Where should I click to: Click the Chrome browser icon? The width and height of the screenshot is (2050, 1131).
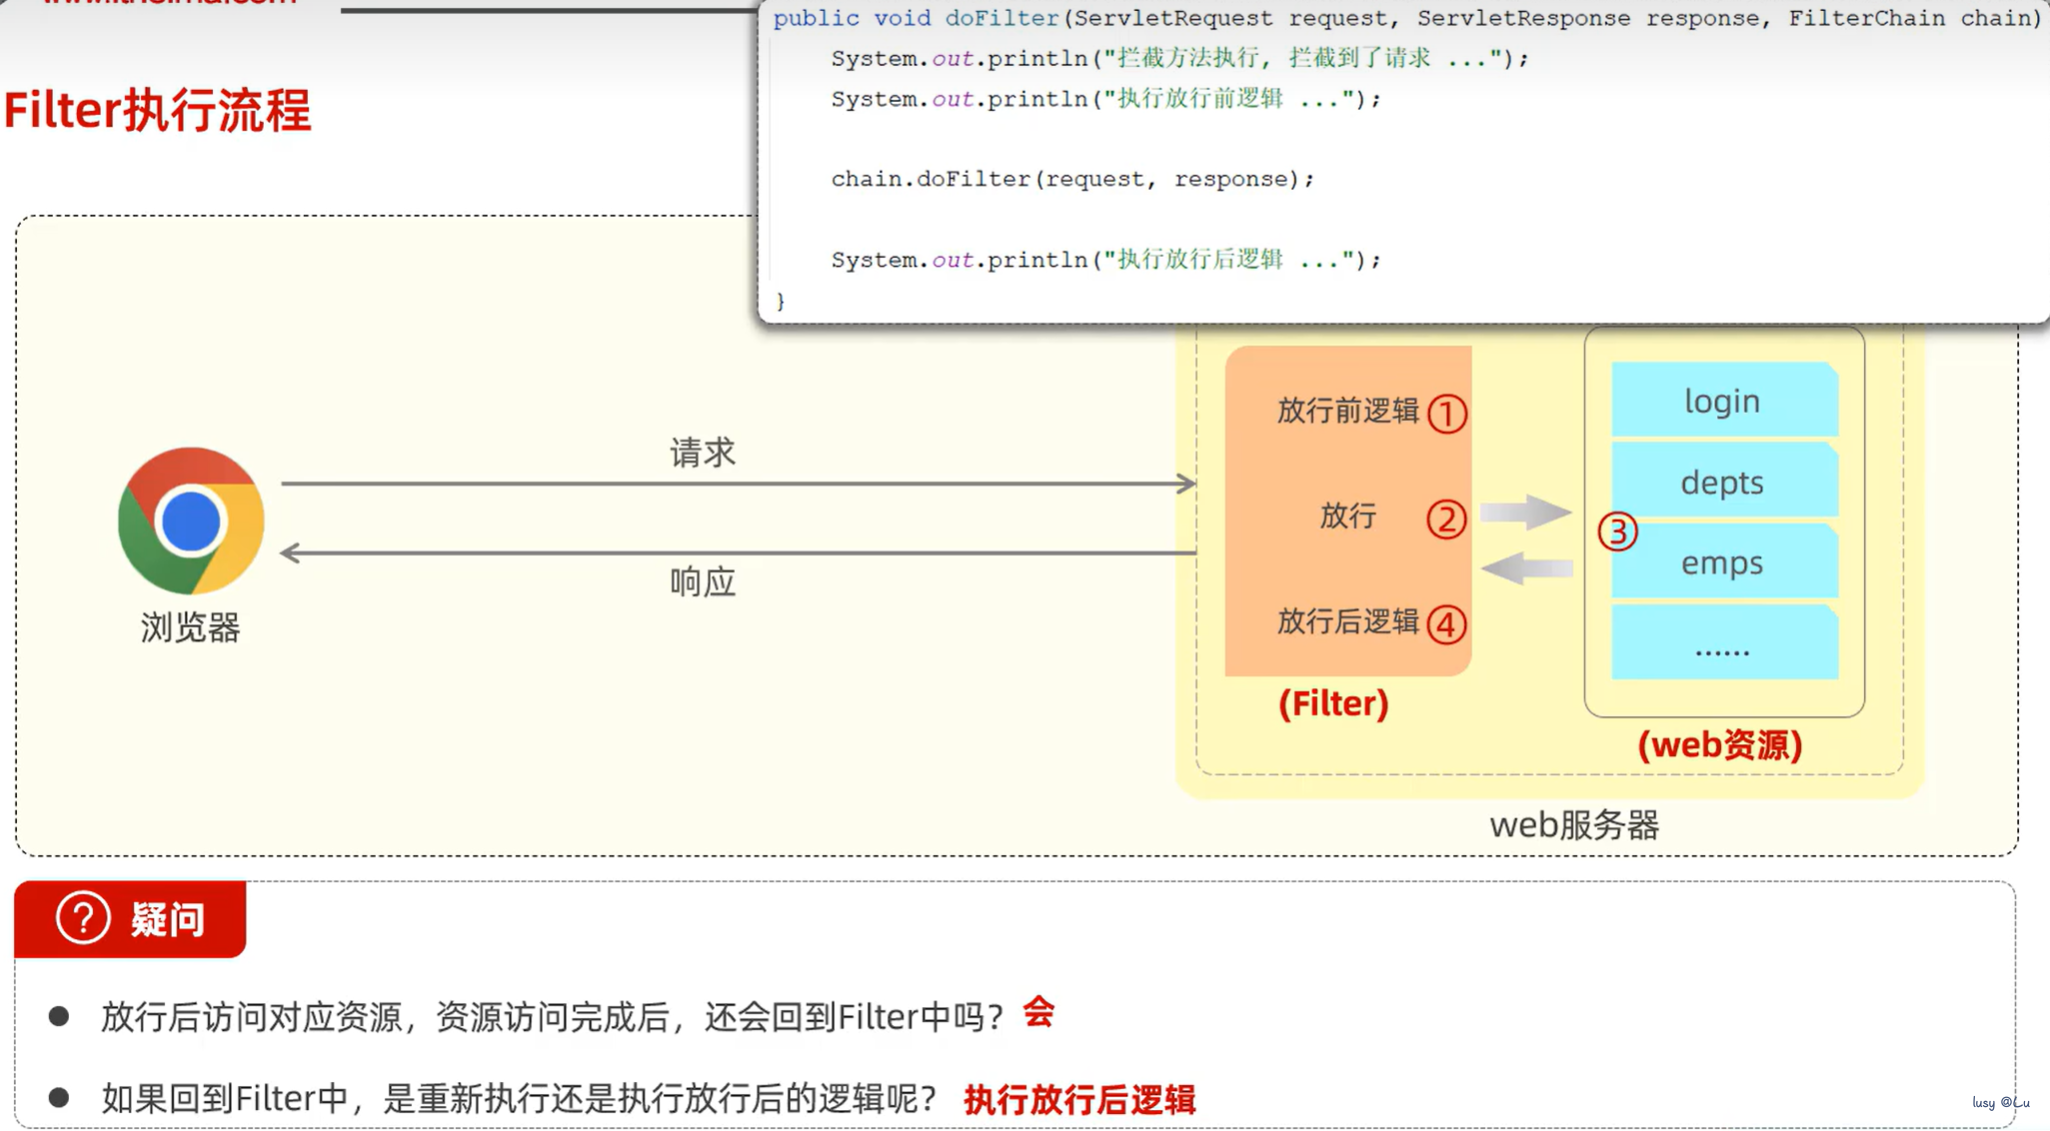point(191,521)
